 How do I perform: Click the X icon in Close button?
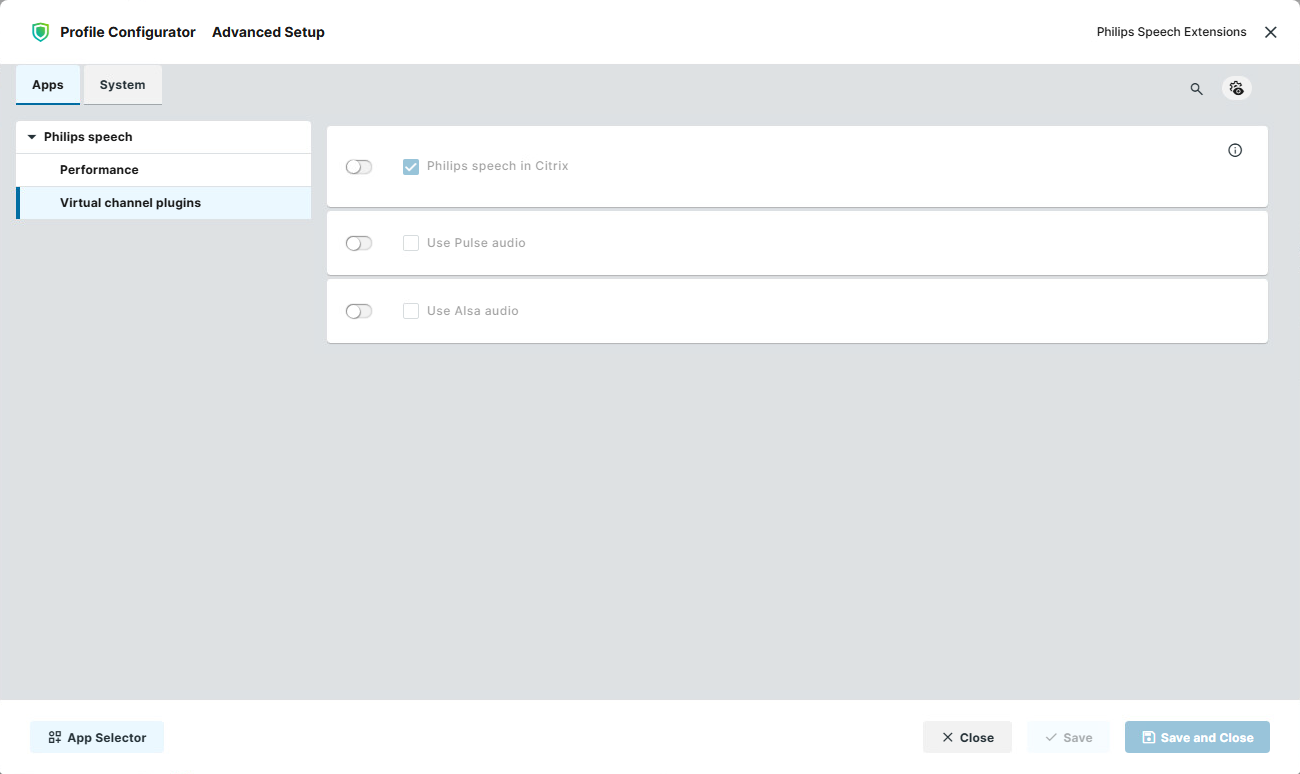(947, 737)
